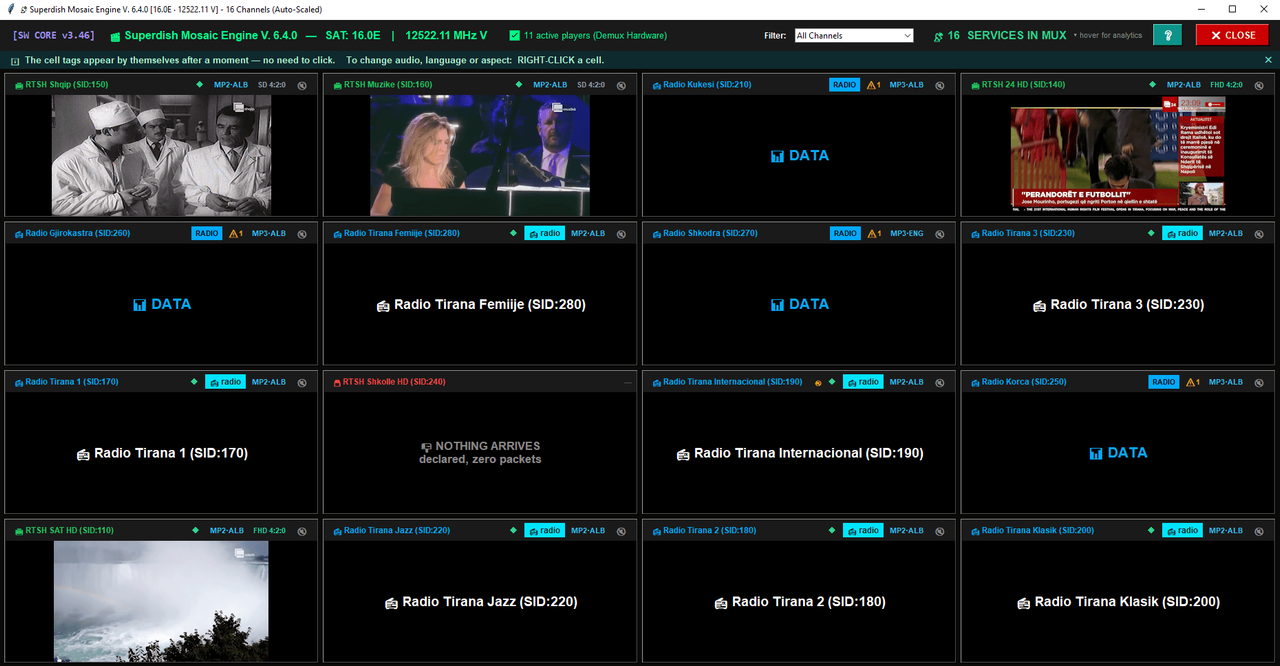1280x666 pixels.
Task: Select the RTSH Shqip video thumbnail
Action: 161,155
